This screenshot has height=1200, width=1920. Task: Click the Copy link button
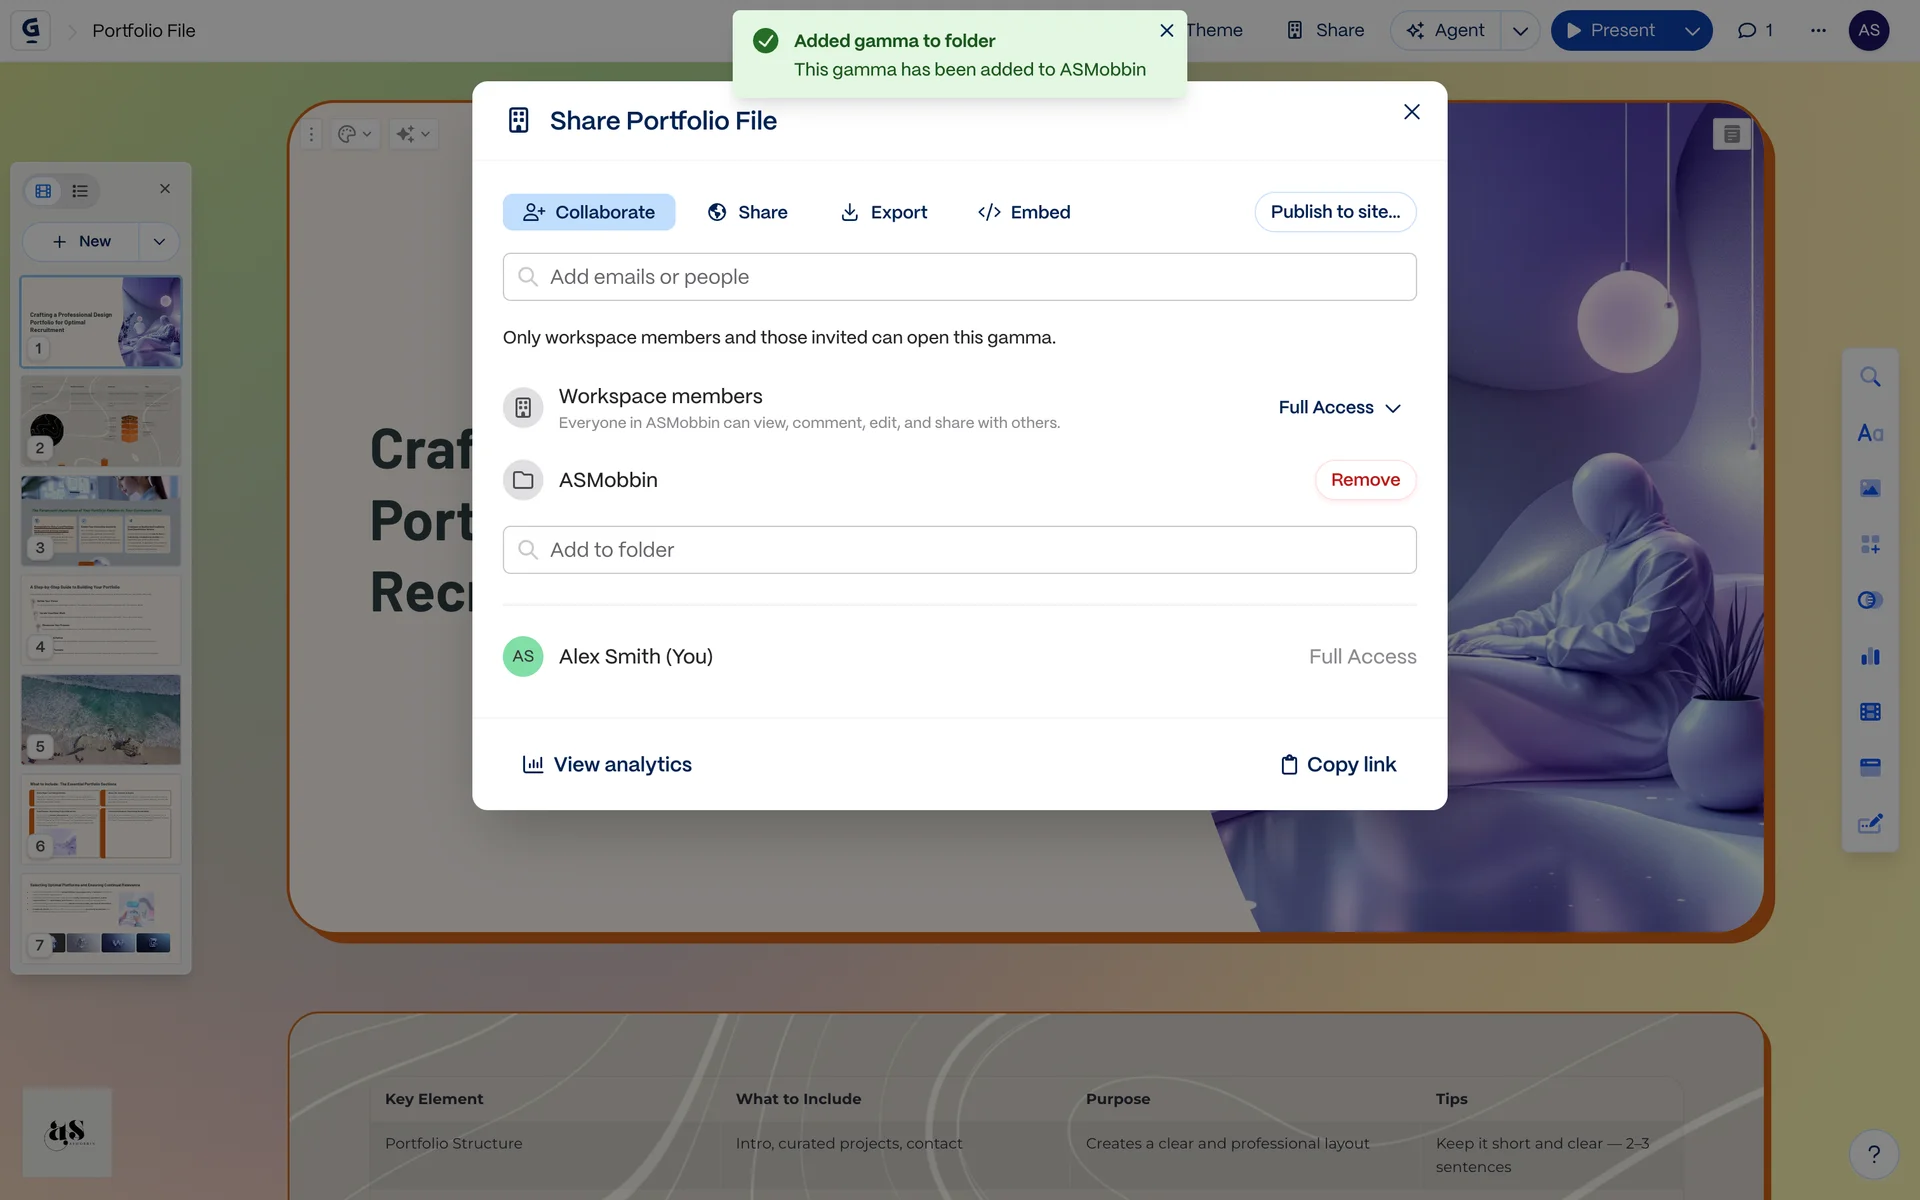point(1338,765)
